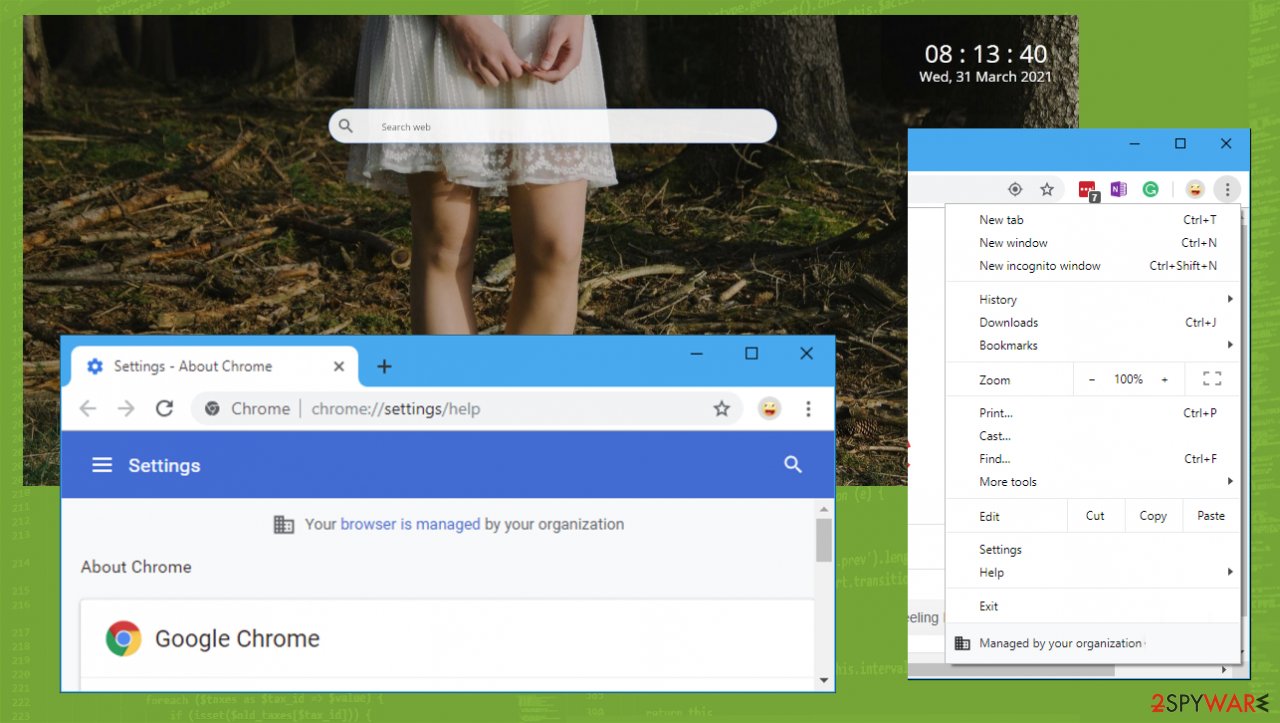Select Exit from Chrome menu
1280x723 pixels.
[x=1093, y=606]
